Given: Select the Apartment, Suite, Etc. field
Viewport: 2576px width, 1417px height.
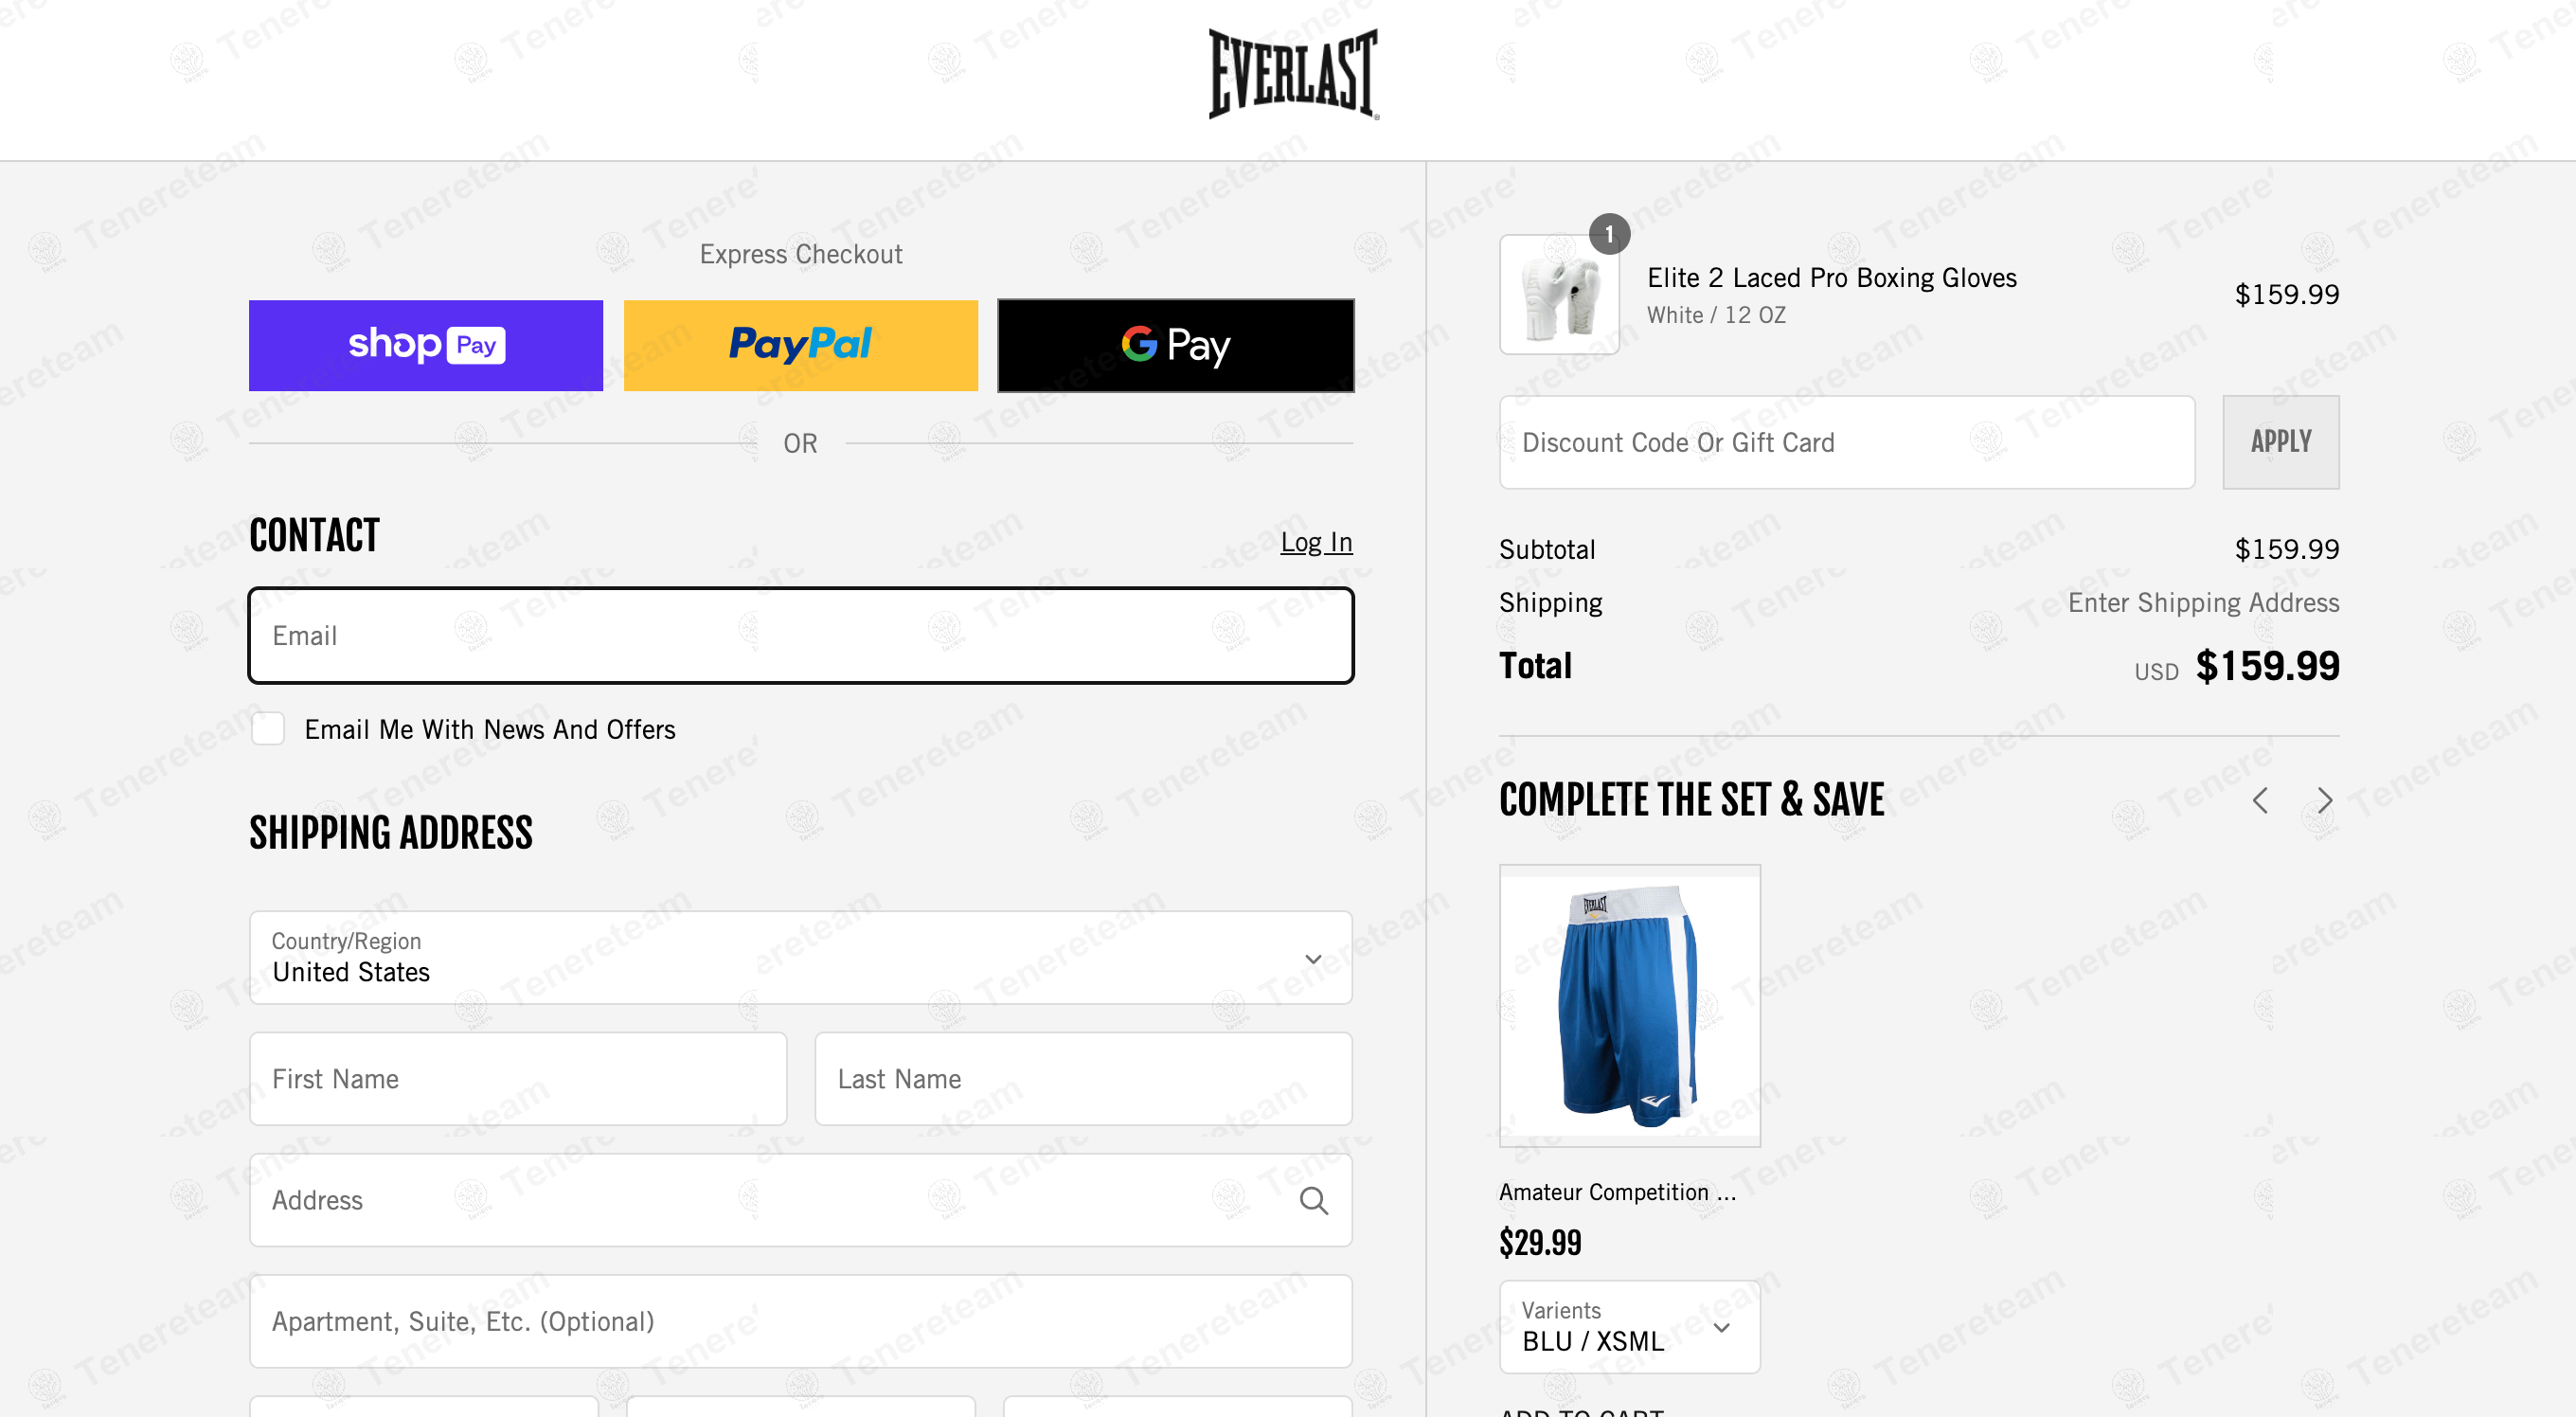Looking at the screenshot, I should coord(800,1321).
